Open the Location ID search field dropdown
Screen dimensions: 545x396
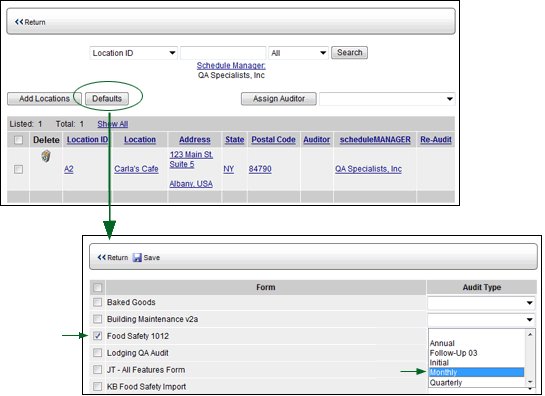pos(134,53)
